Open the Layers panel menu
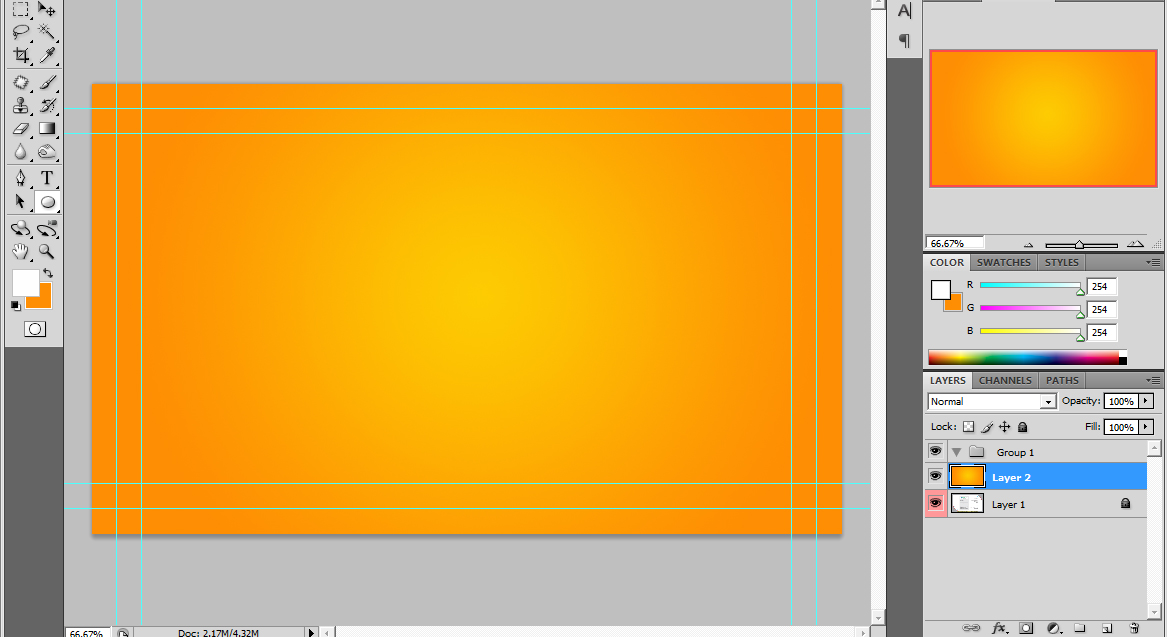Screen dimensions: 1167x637 pos(1154,380)
